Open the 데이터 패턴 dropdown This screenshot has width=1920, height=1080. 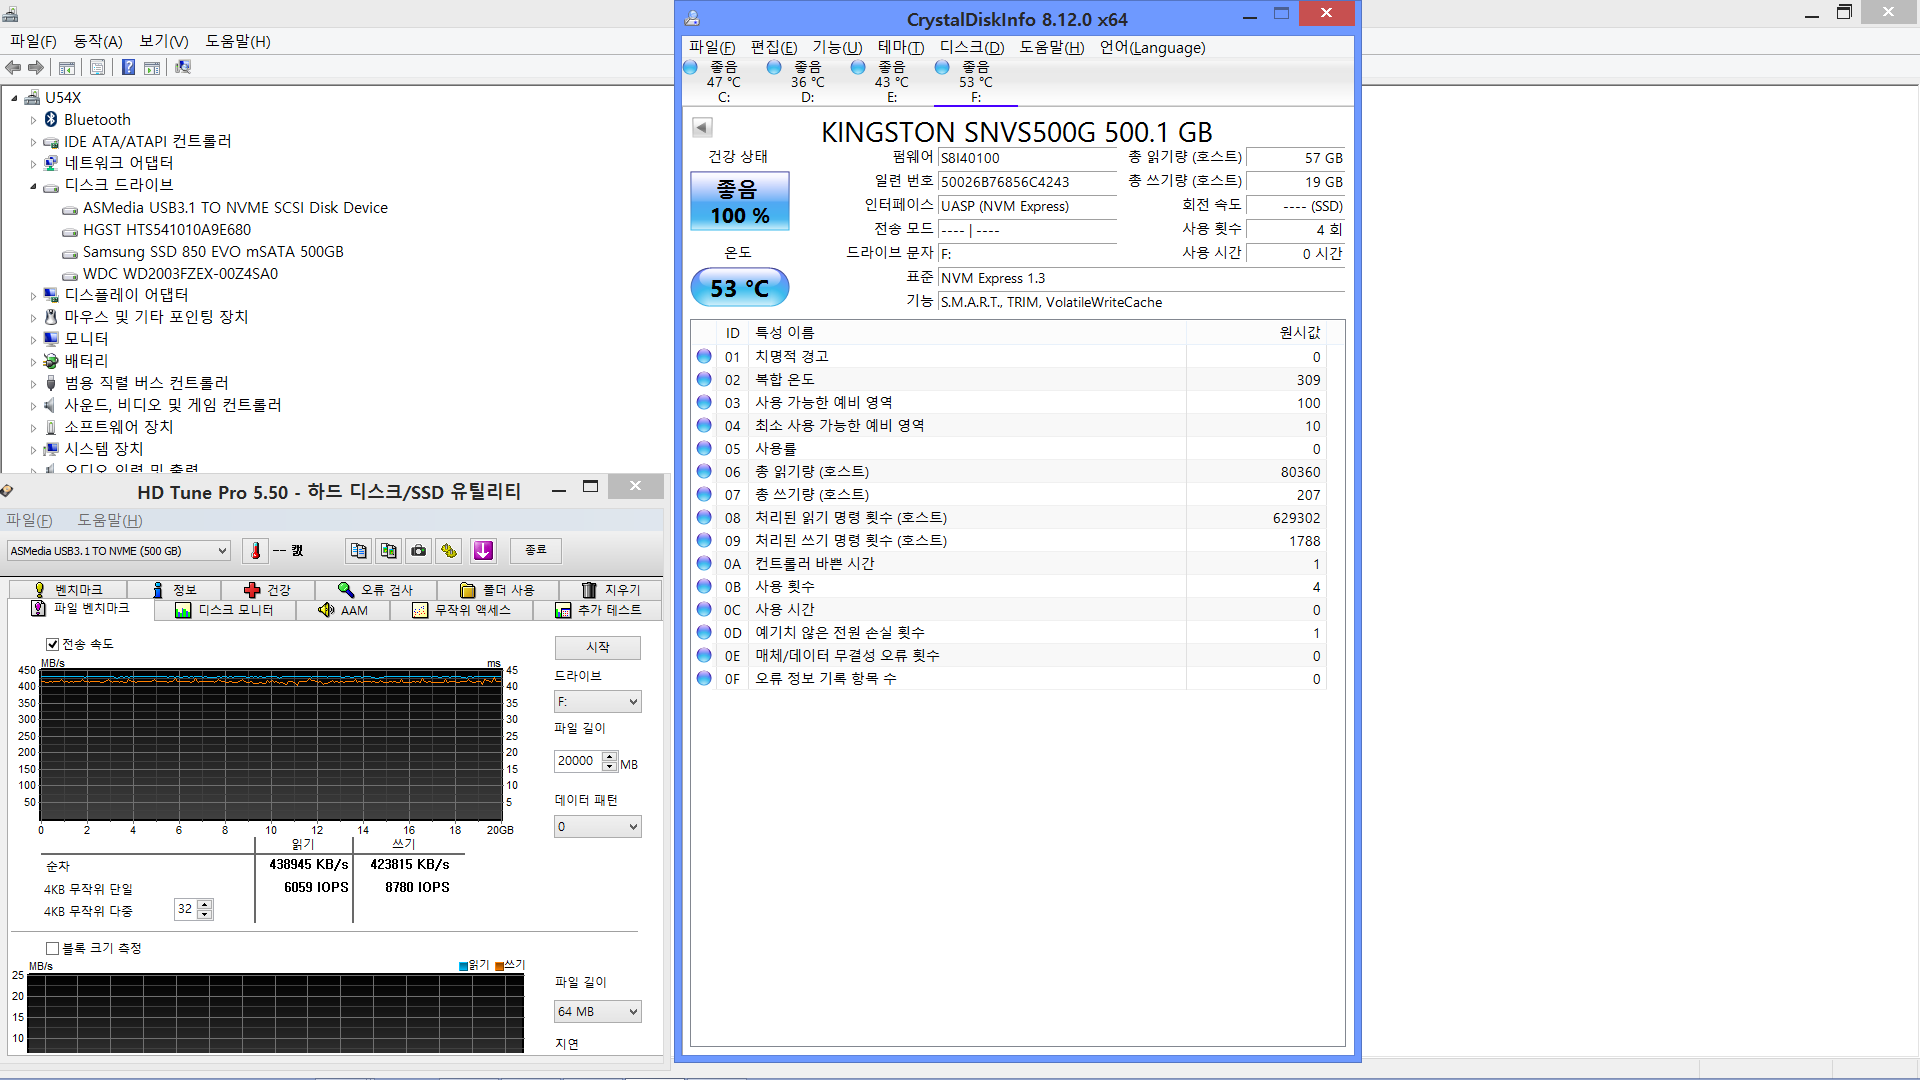(x=597, y=827)
